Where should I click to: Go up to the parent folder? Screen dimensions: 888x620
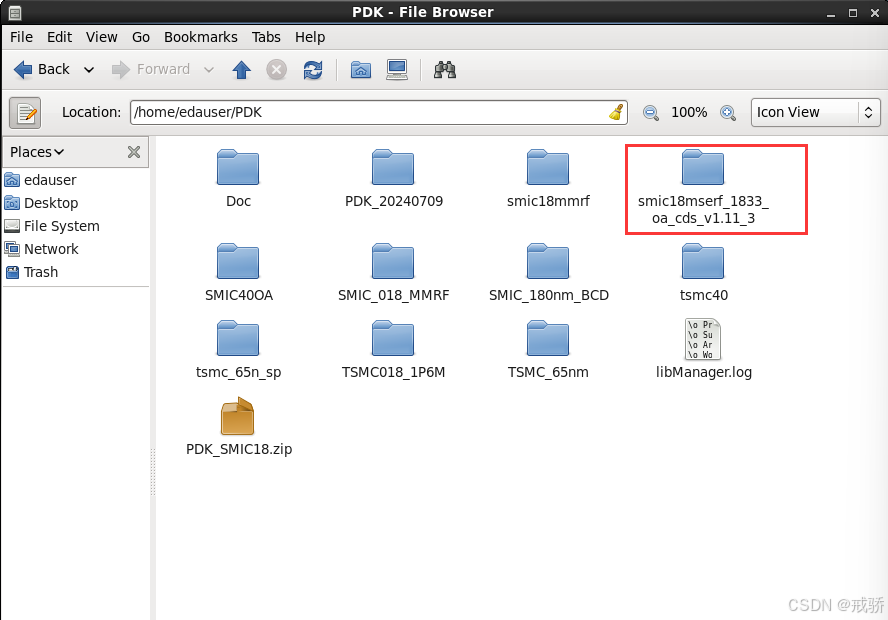[x=242, y=70]
